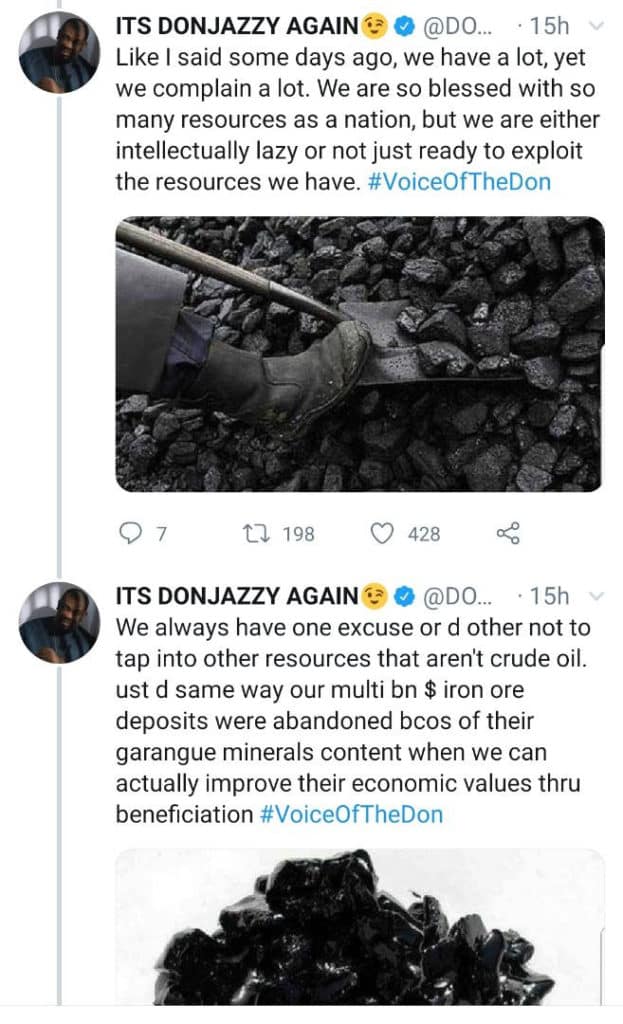
Task: Open the profile avatar on the second tweet
Action: coord(58,621)
